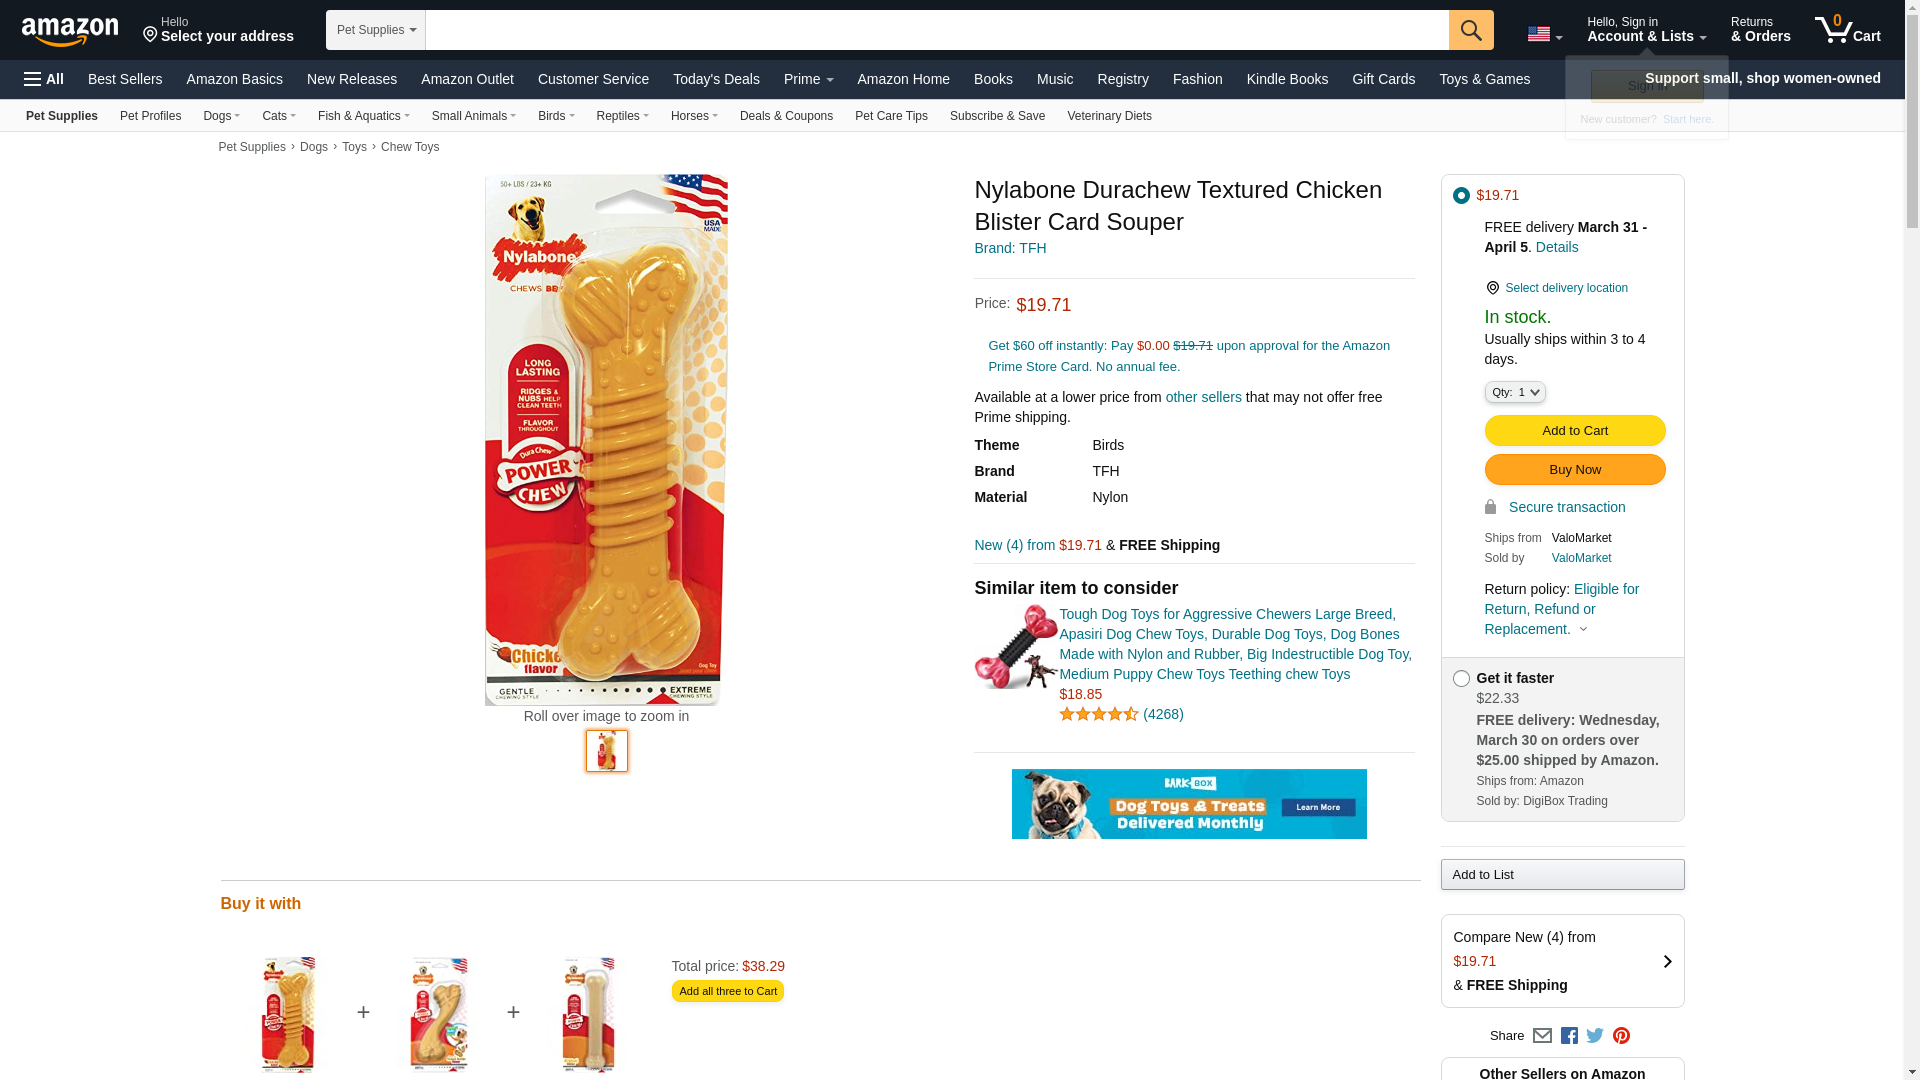This screenshot has width=1920, height=1080.
Task: Open the shopping cart icon
Action: click(x=1847, y=30)
